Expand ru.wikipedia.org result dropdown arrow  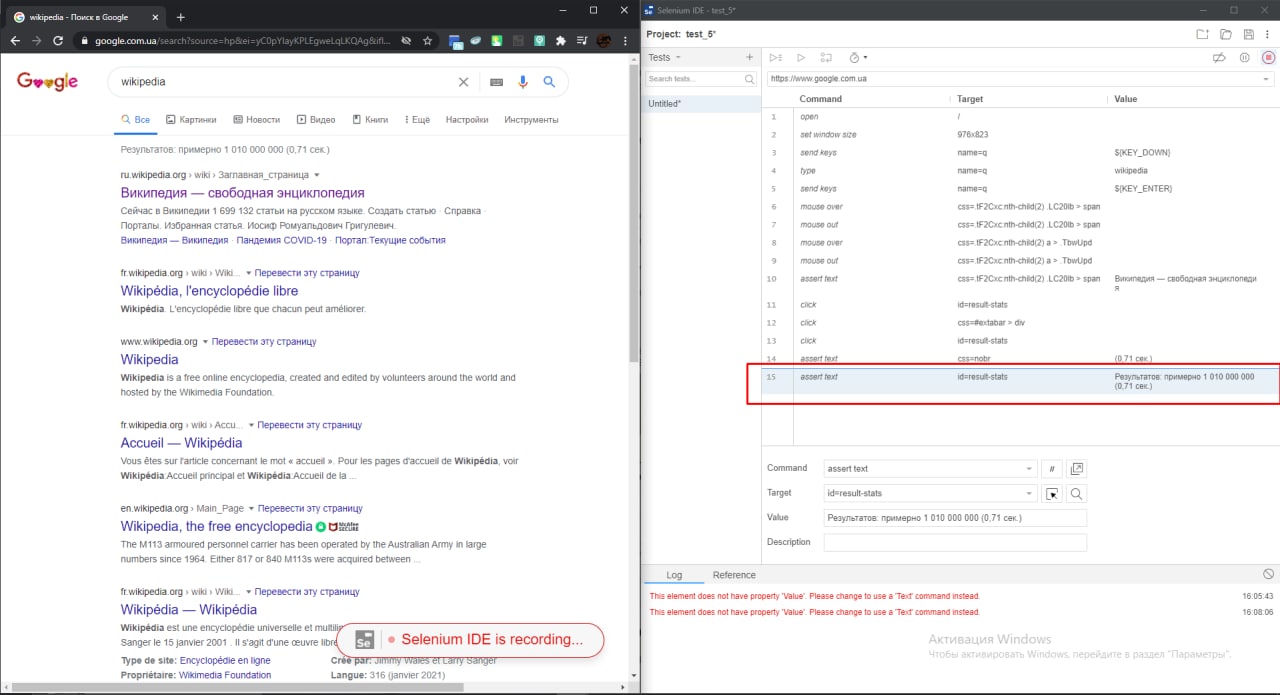(x=317, y=175)
